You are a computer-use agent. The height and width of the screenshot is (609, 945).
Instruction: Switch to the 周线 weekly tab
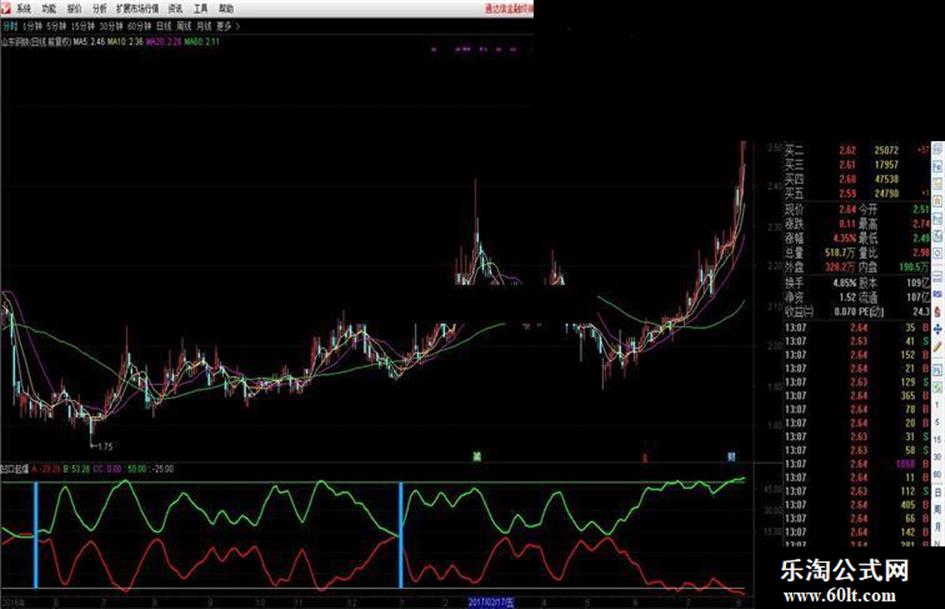pos(184,27)
